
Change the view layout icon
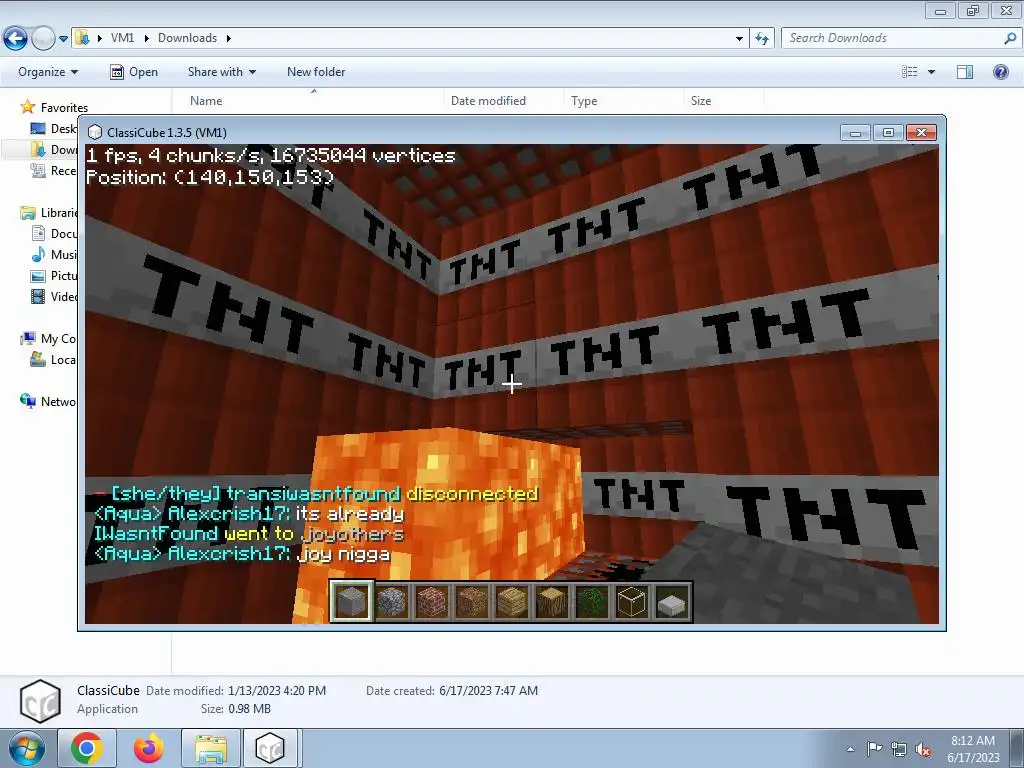[910, 72]
